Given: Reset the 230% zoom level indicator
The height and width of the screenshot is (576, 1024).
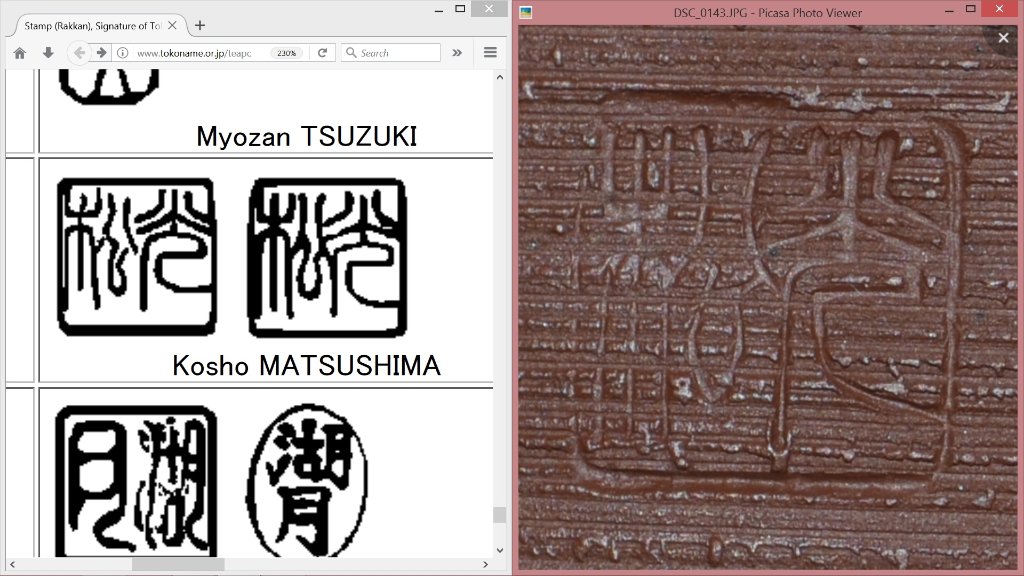Looking at the screenshot, I should 286,53.
